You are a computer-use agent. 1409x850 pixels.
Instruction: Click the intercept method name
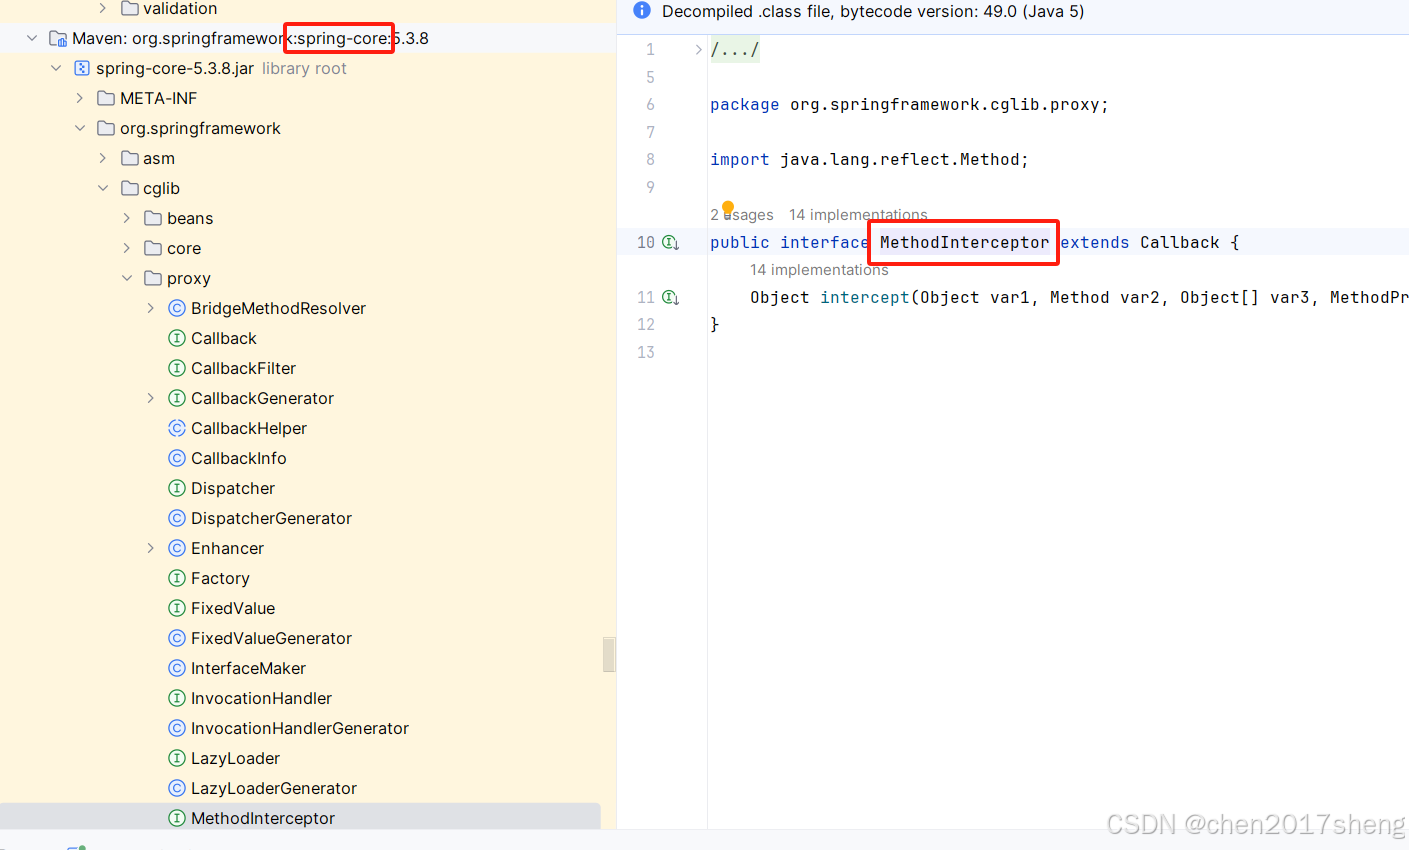pyautogui.click(x=865, y=297)
